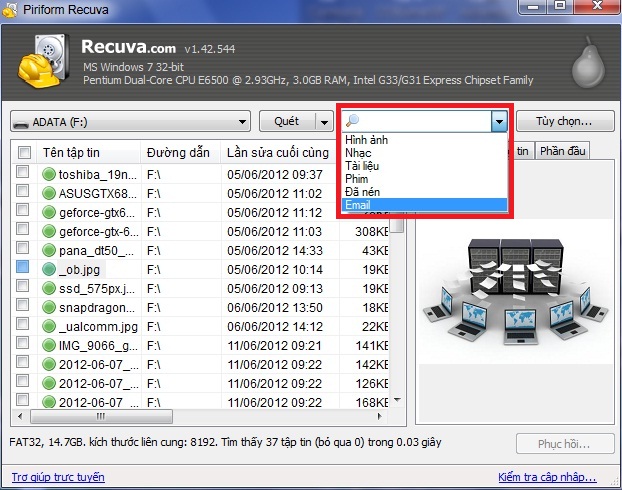Click green status dot for pana_dt50 file

point(48,250)
